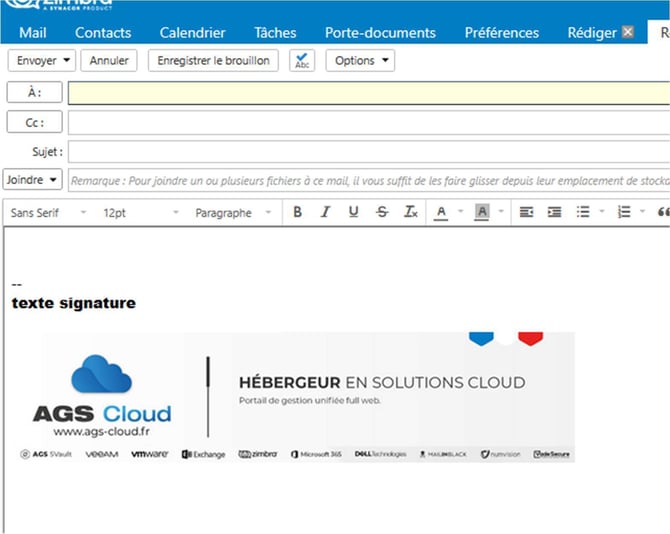The width and height of the screenshot is (670, 534).
Task: Expand bulleted list style options
Action: click(602, 211)
